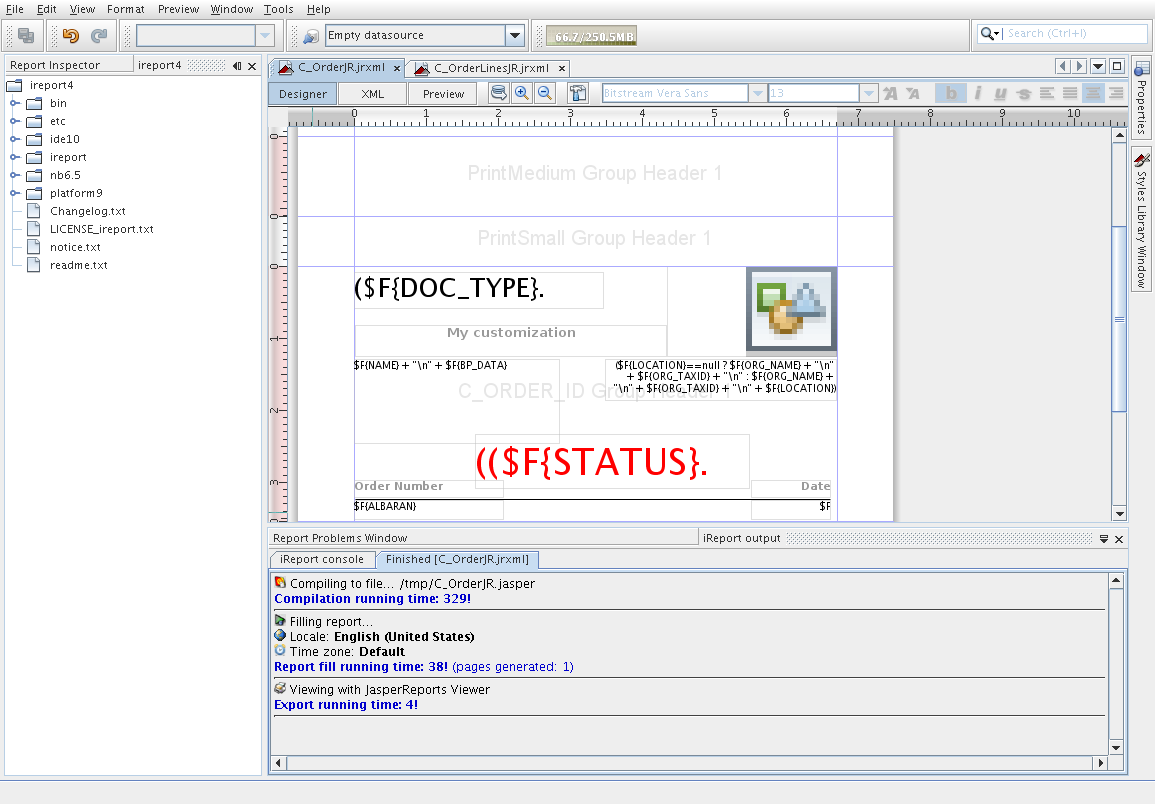
Task: Open the Empty datasource dropdown
Action: point(514,36)
